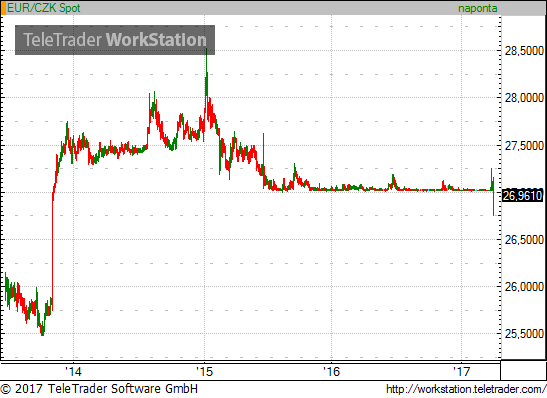Click the EUR/CZK Spot chart title
This screenshot has width=547, height=398.
[x=44, y=8]
